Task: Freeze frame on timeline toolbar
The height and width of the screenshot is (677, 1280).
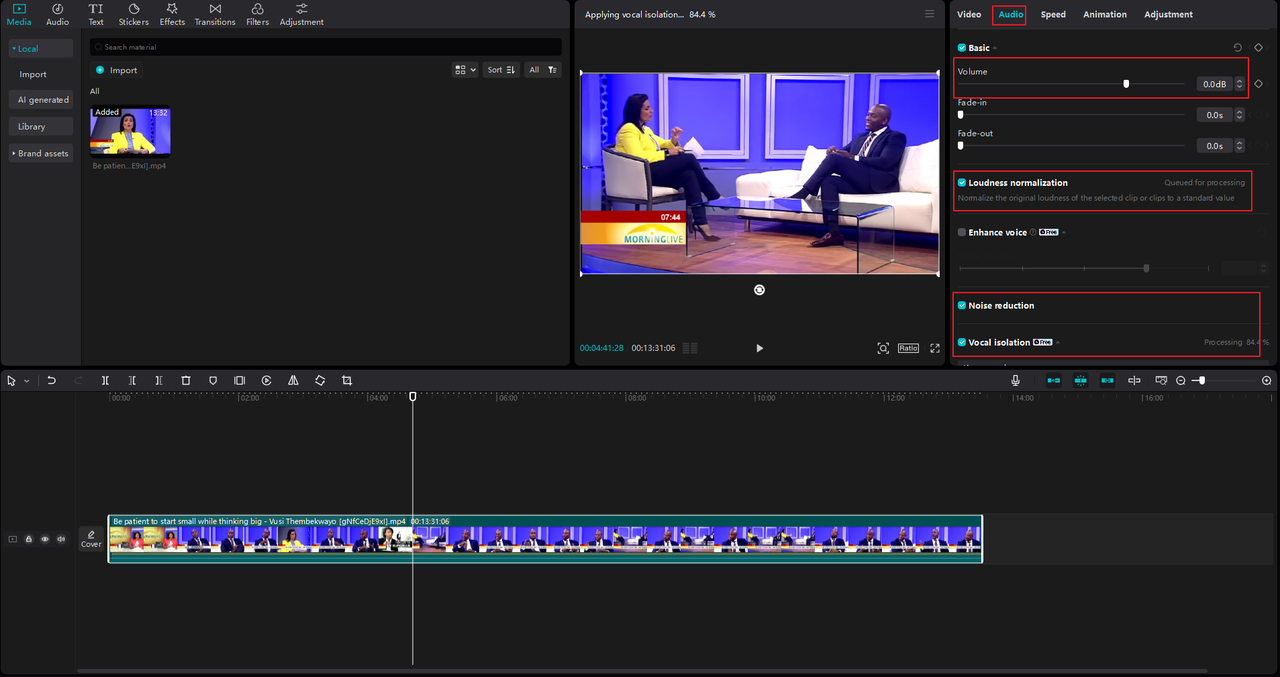Action: (x=239, y=380)
